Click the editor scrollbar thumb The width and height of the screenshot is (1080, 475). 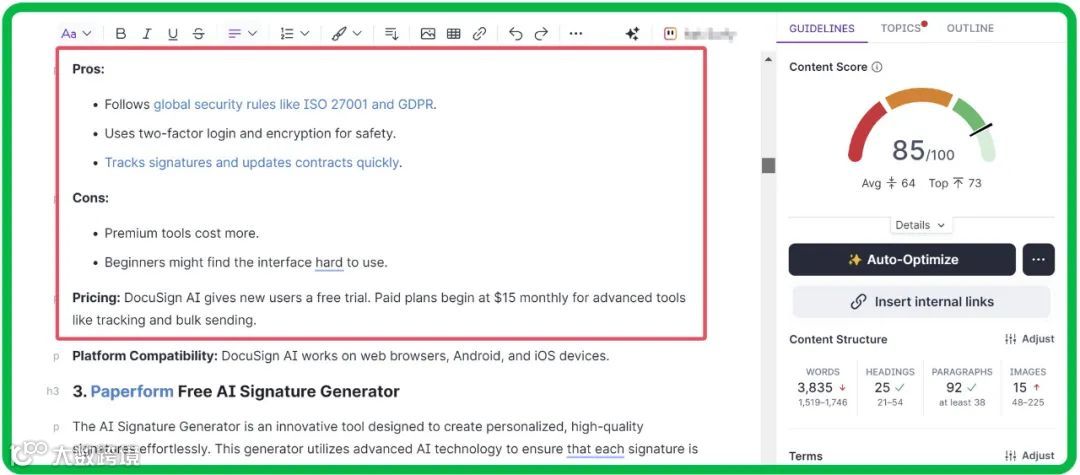point(768,165)
